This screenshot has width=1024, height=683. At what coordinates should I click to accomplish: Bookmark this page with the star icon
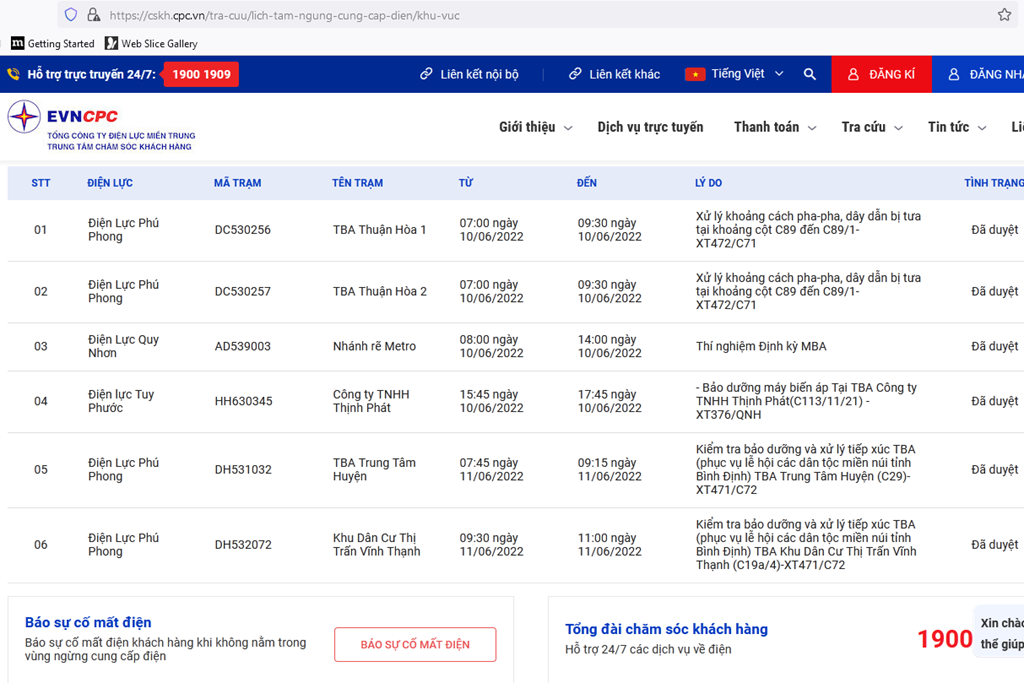1004,15
